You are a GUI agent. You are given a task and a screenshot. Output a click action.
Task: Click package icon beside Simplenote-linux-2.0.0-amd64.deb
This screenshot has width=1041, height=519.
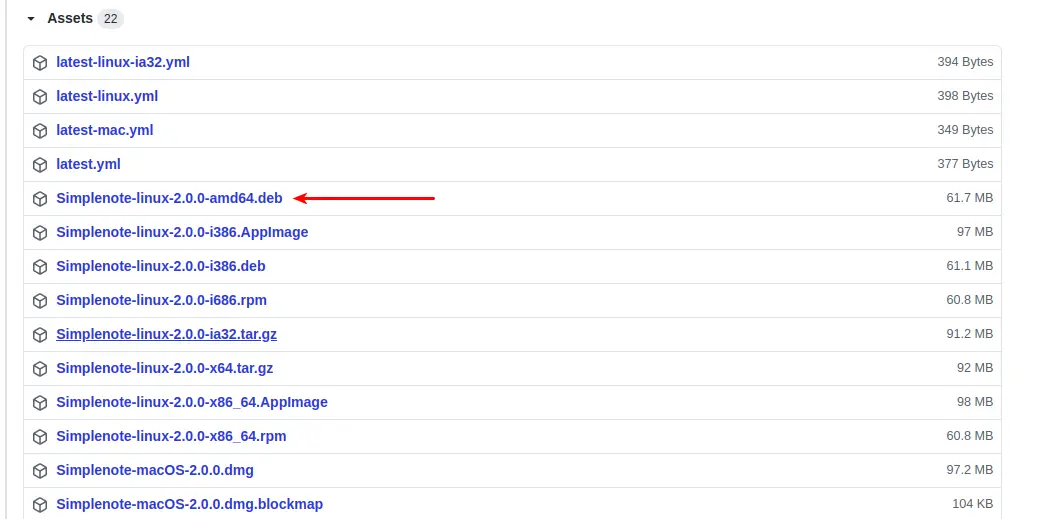point(40,199)
